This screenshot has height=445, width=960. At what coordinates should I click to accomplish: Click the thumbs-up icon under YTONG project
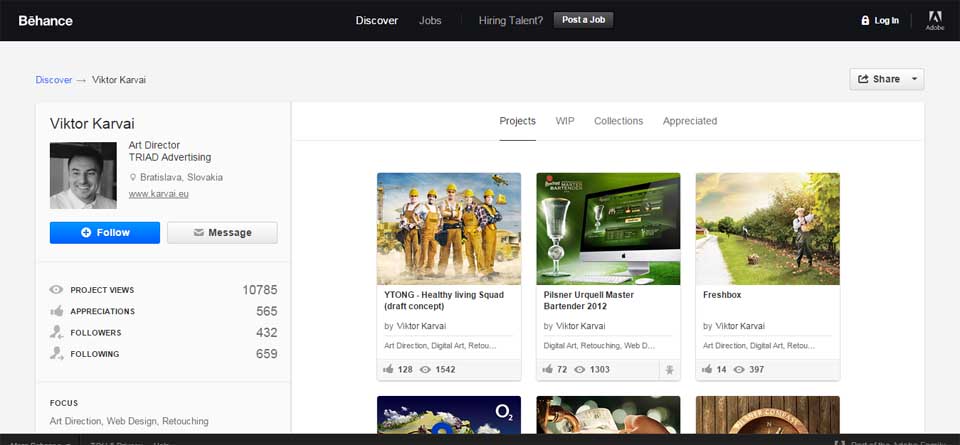pyautogui.click(x=388, y=370)
